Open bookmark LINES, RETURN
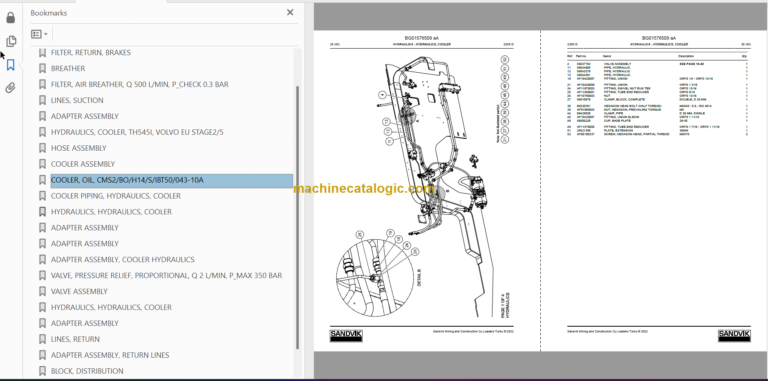This screenshot has width=768, height=381. (75, 339)
